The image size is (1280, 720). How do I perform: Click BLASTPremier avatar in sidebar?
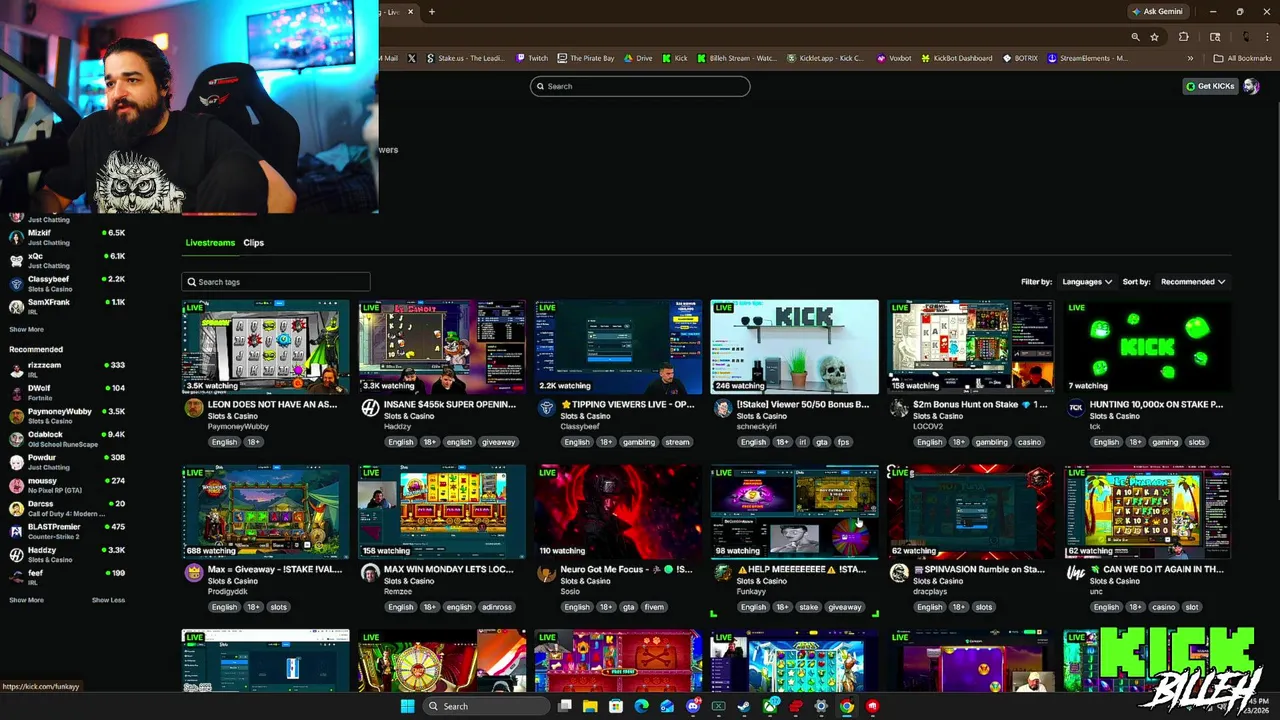pyautogui.click(x=16, y=531)
